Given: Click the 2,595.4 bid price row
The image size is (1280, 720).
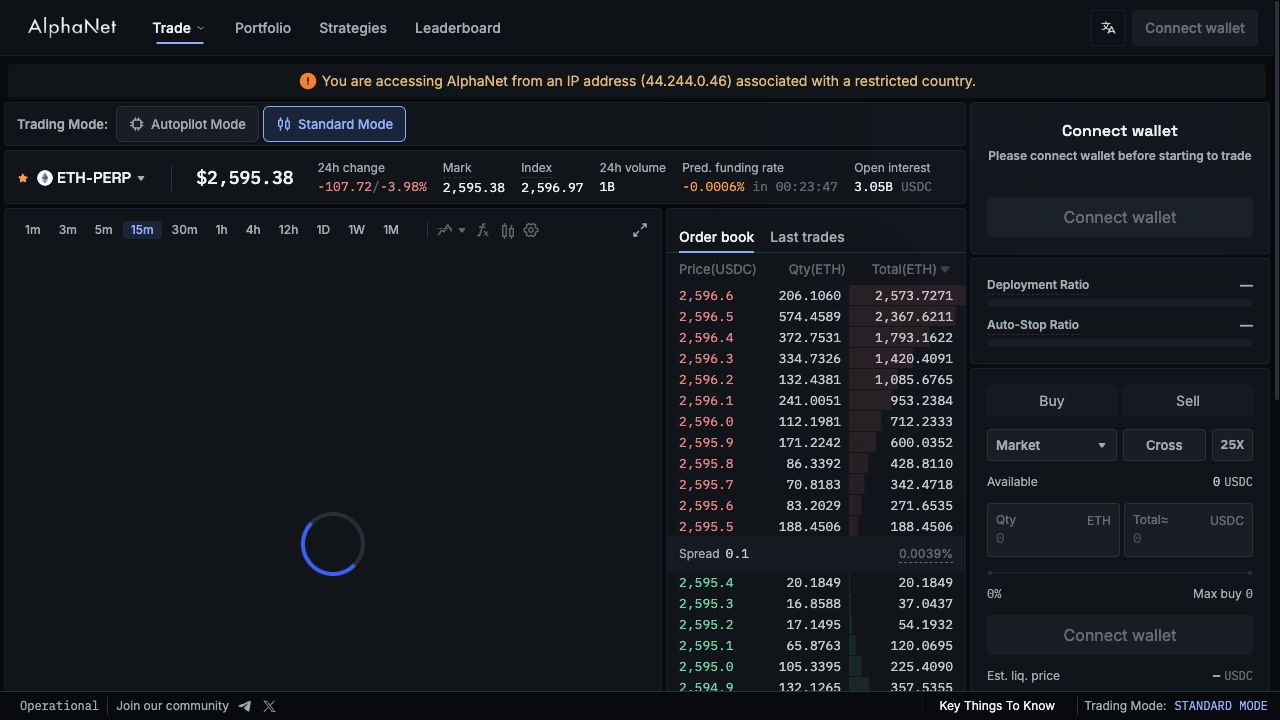Looking at the screenshot, I should [x=816, y=583].
